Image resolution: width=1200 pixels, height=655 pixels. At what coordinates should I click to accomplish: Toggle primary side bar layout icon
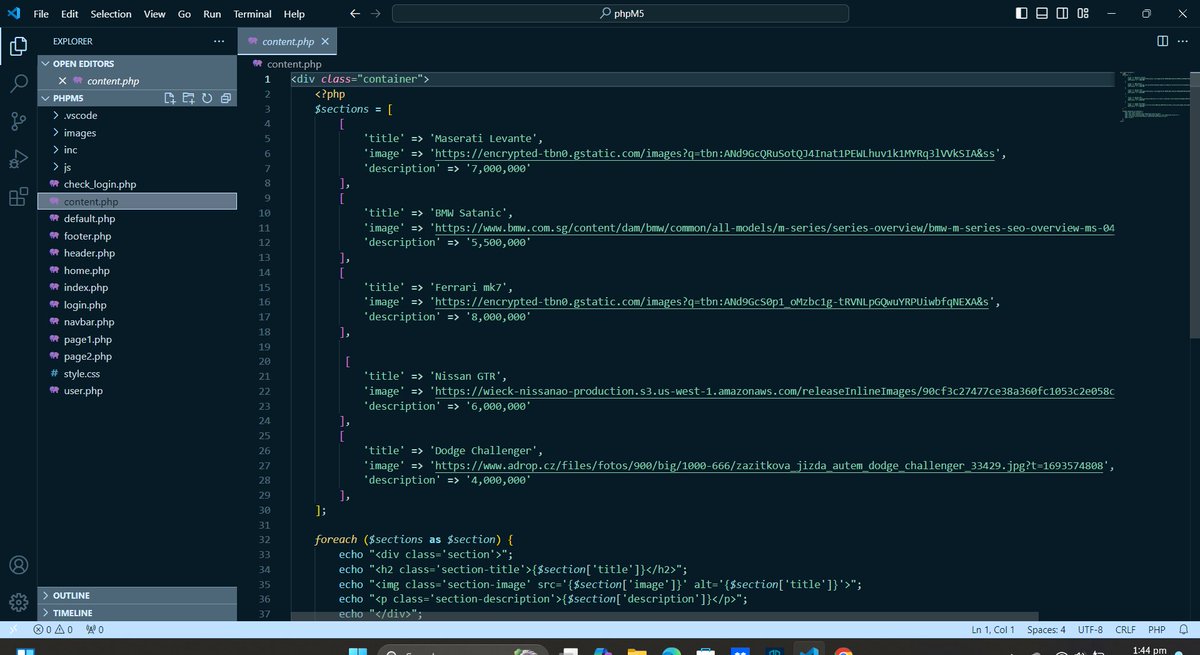(1021, 14)
